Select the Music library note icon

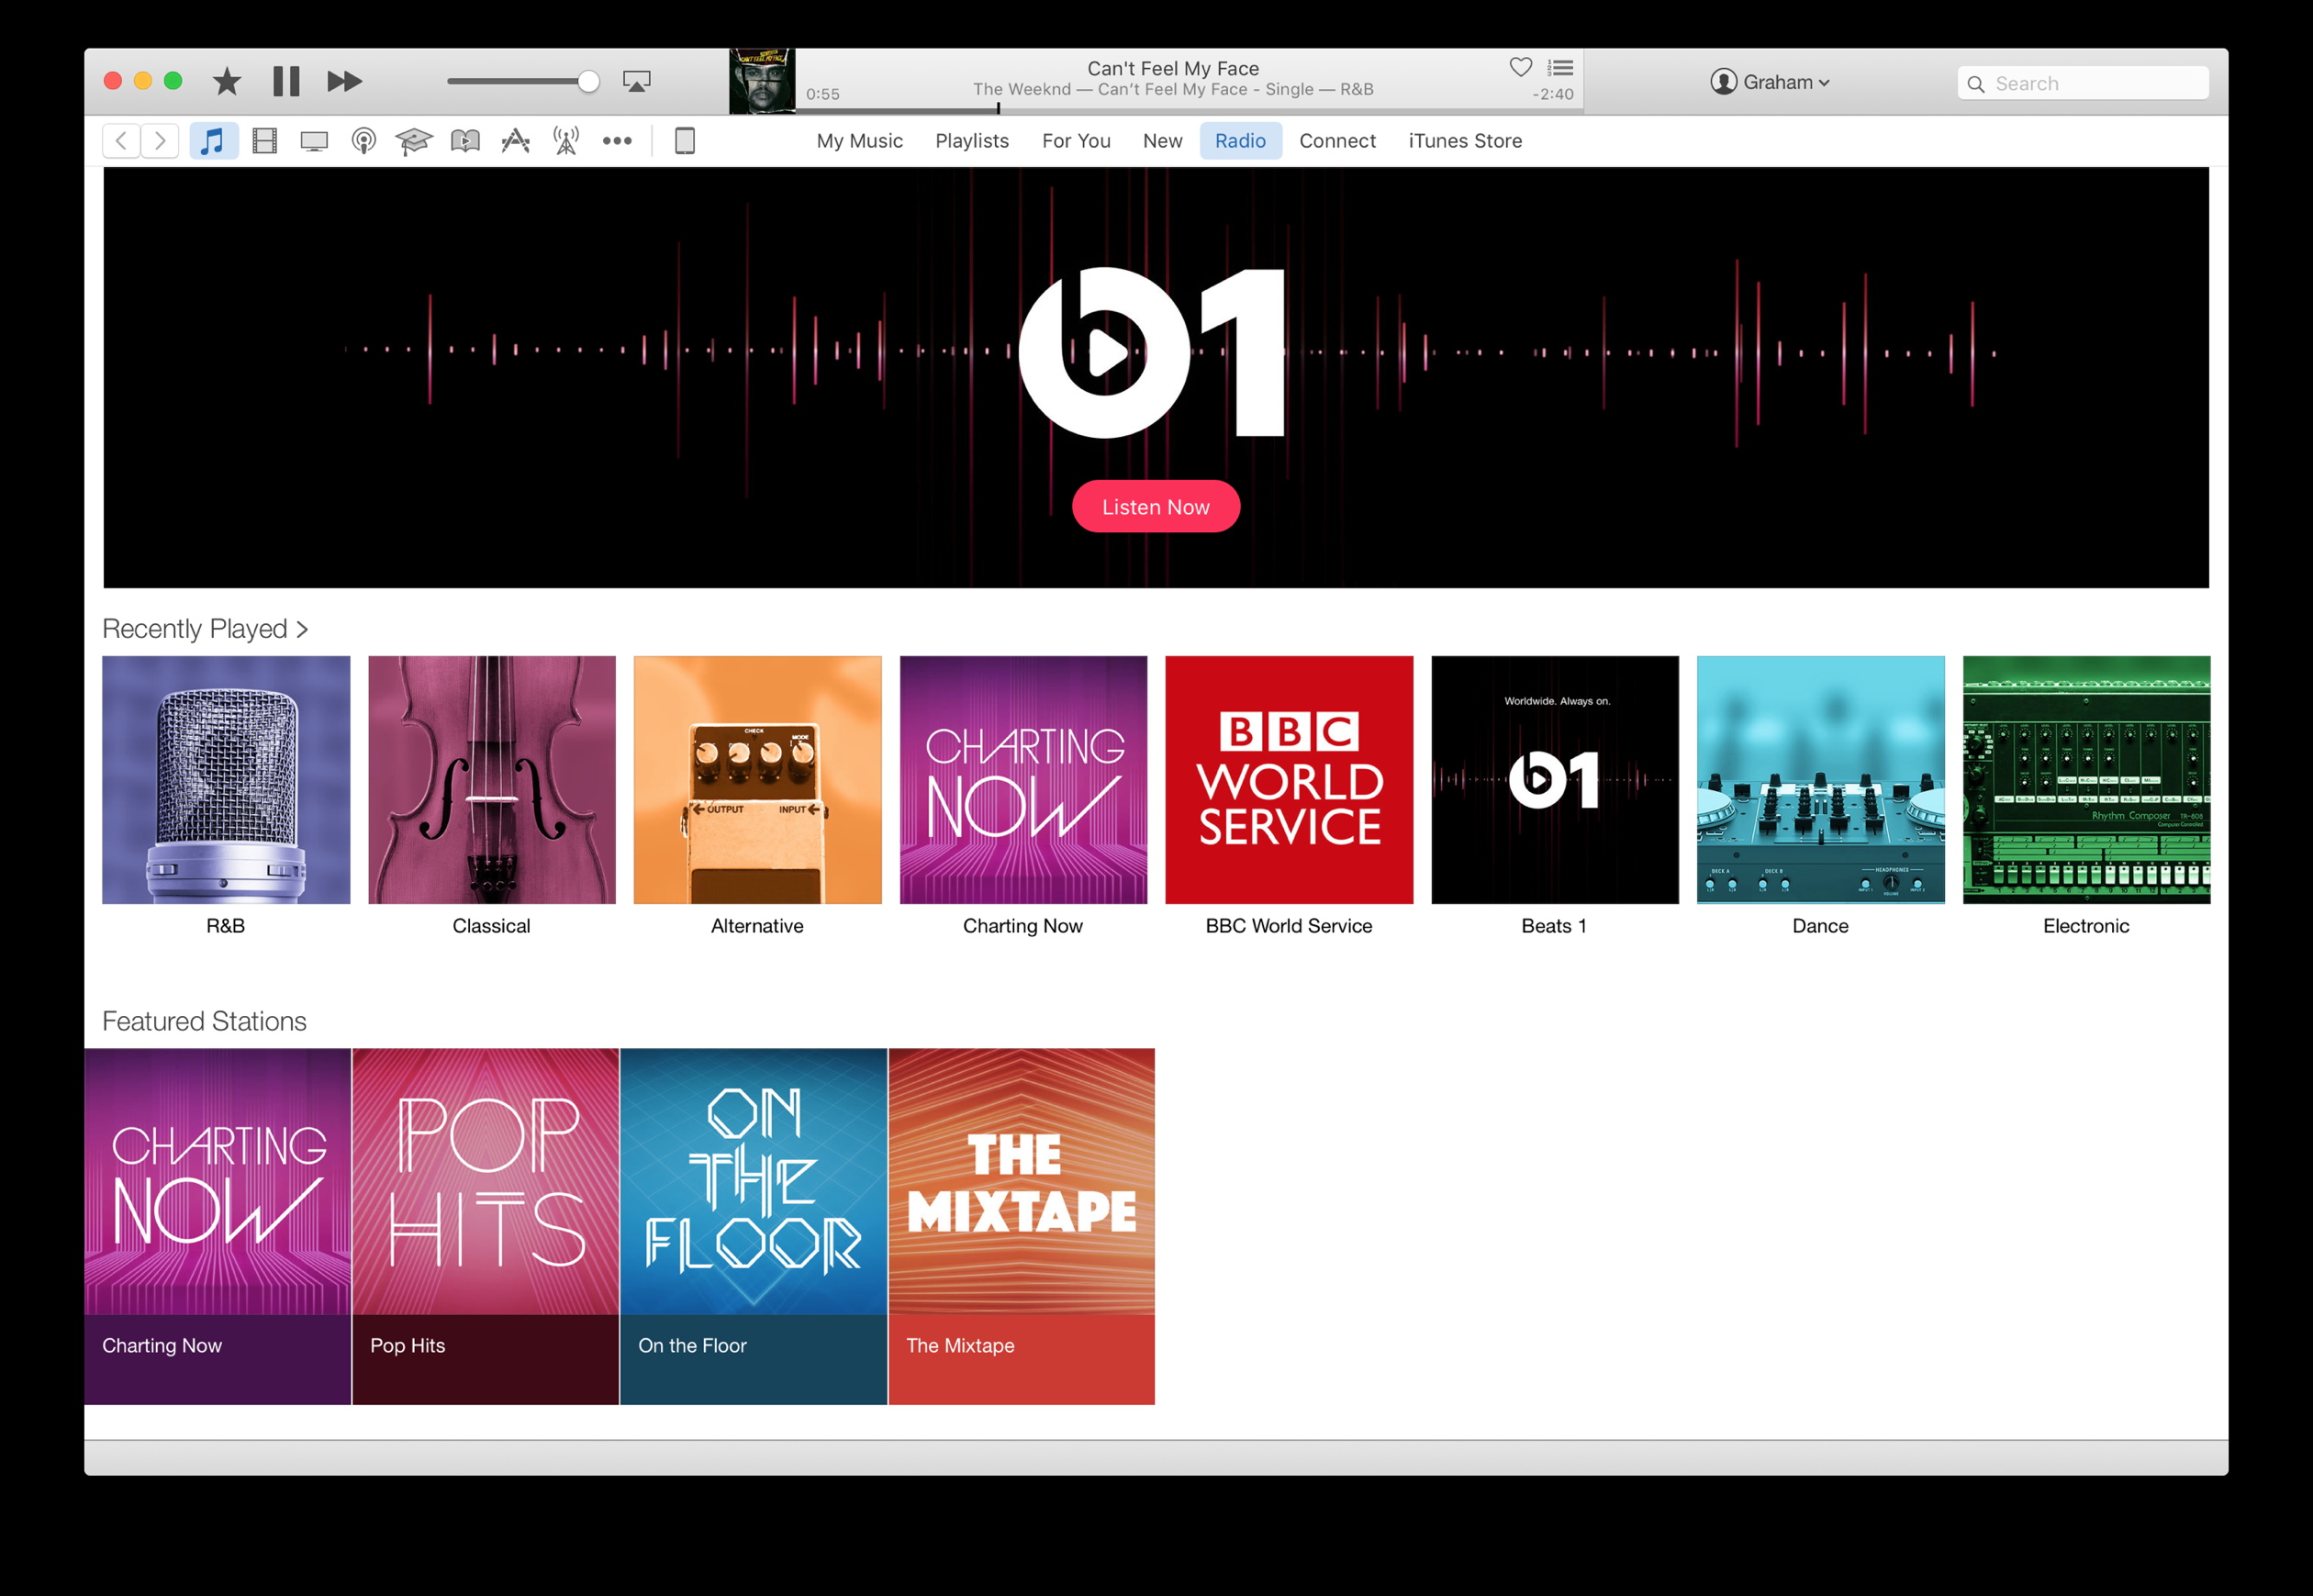213,141
